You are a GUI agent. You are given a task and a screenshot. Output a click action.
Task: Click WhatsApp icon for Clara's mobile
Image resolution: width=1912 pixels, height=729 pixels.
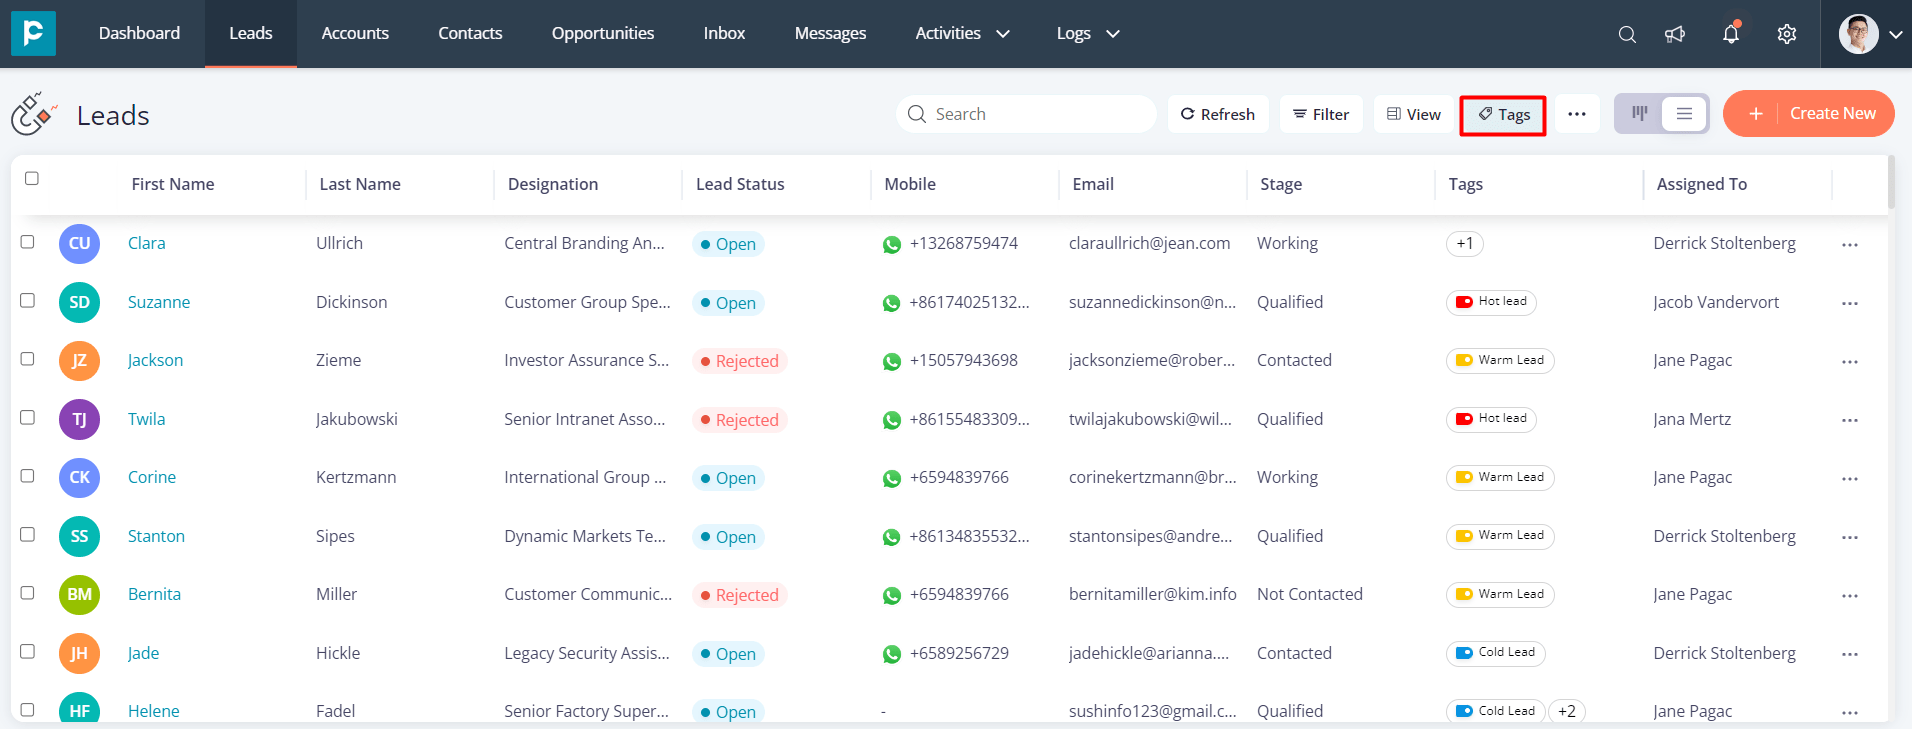click(x=892, y=244)
